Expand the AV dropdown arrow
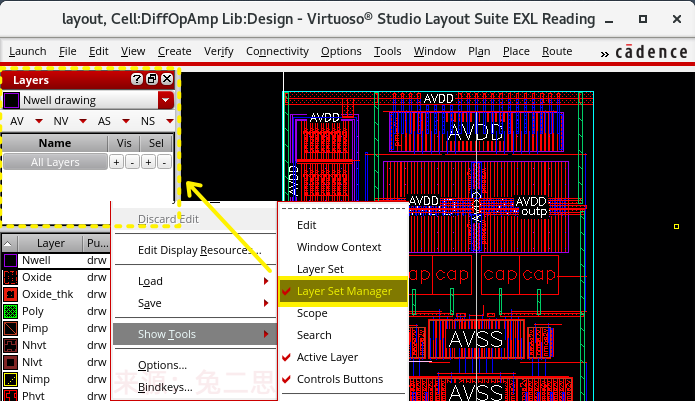The image size is (695, 401). coord(39,121)
